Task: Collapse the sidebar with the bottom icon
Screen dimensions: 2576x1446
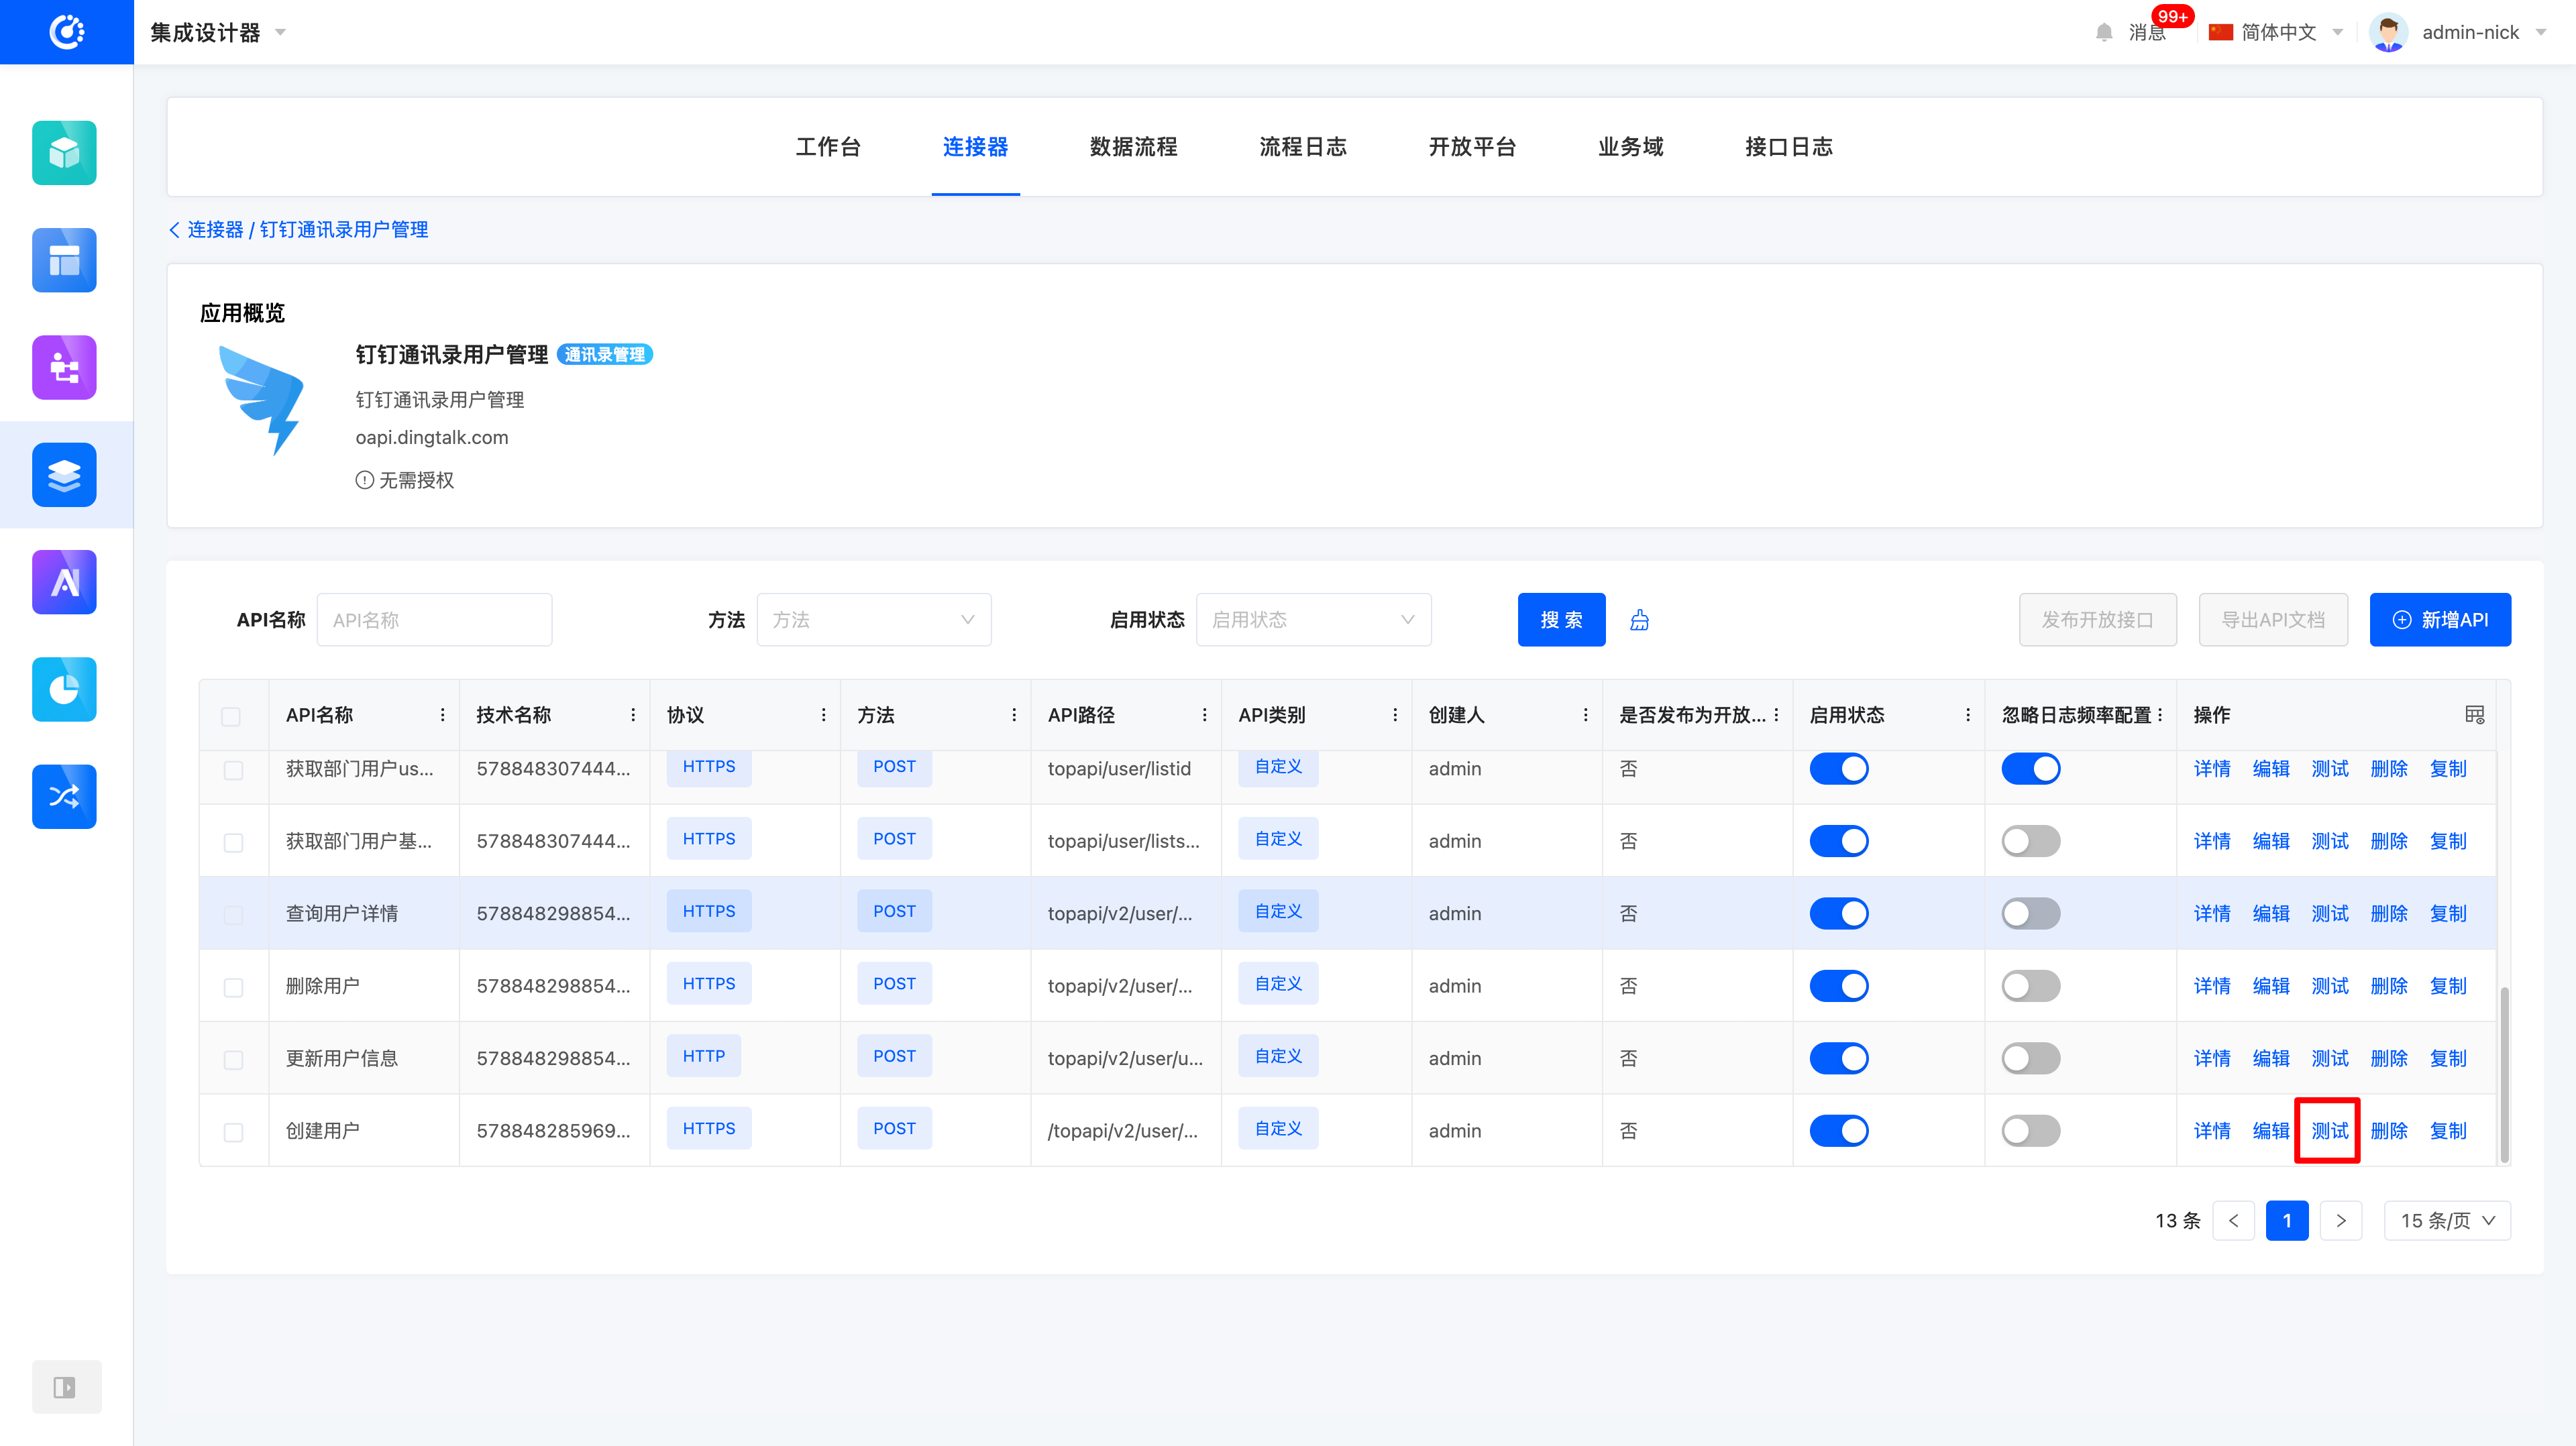Action: [x=64, y=1387]
